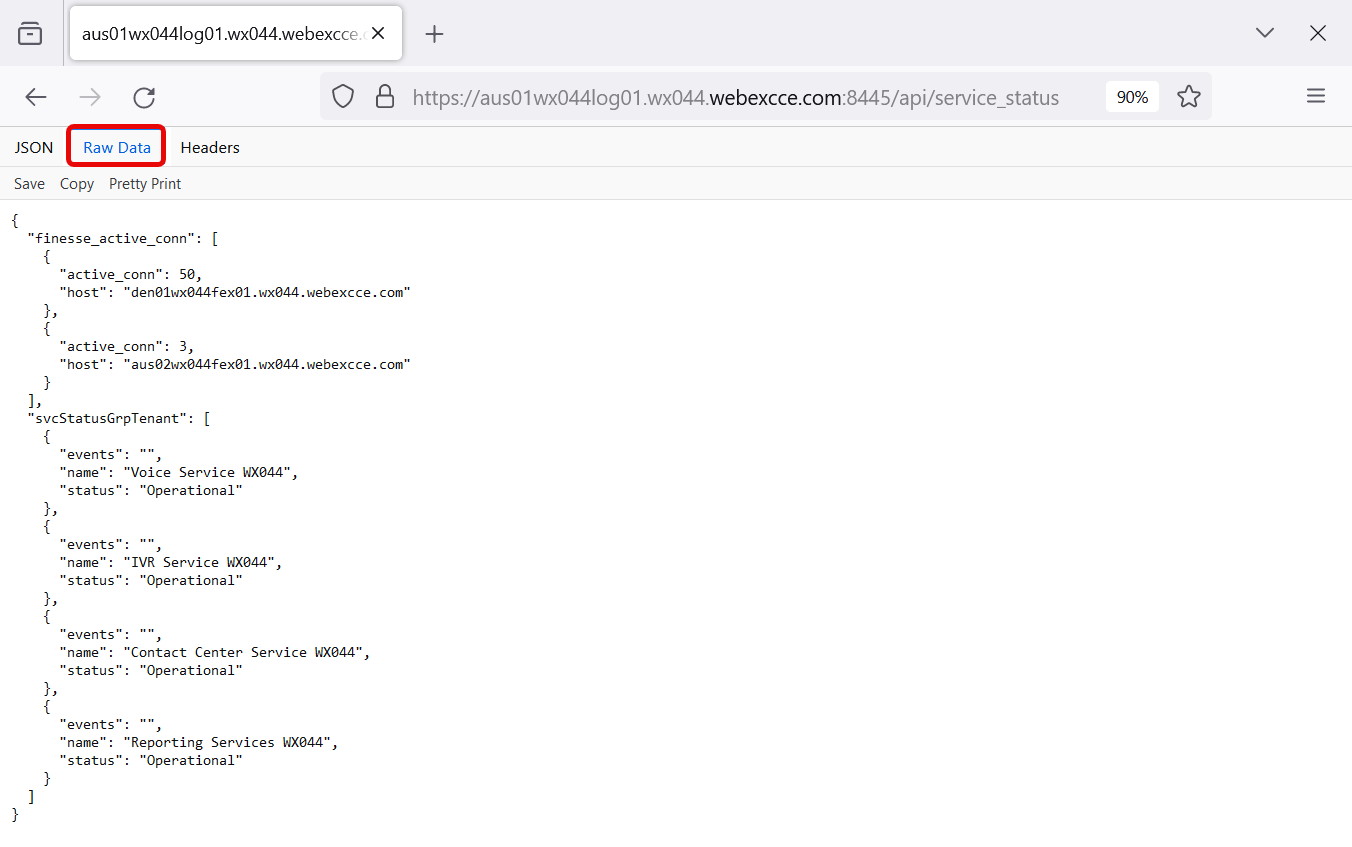Open the Firefox hamburger application menu
The height and width of the screenshot is (847, 1352).
tap(1316, 96)
